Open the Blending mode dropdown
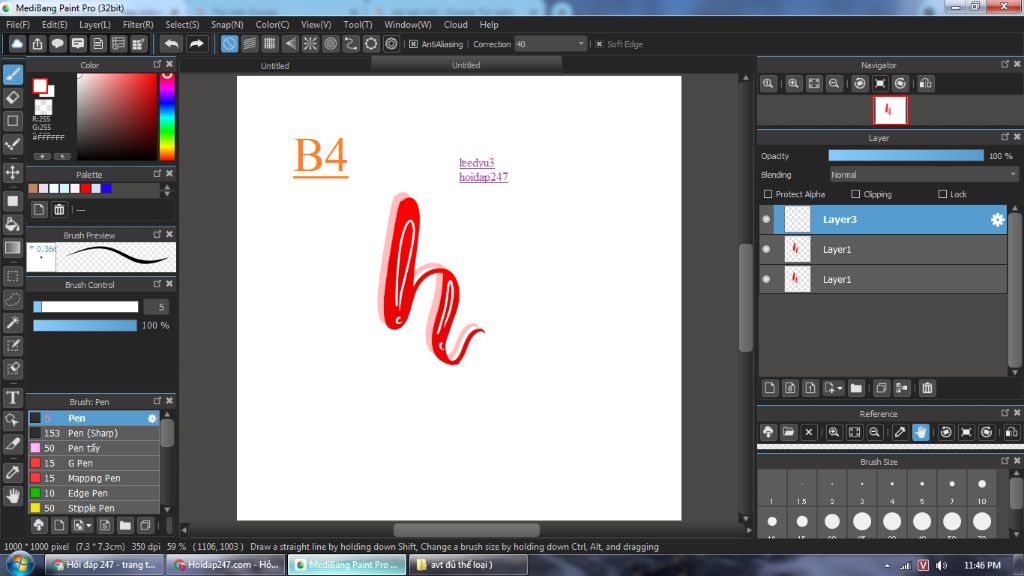 [x=923, y=174]
